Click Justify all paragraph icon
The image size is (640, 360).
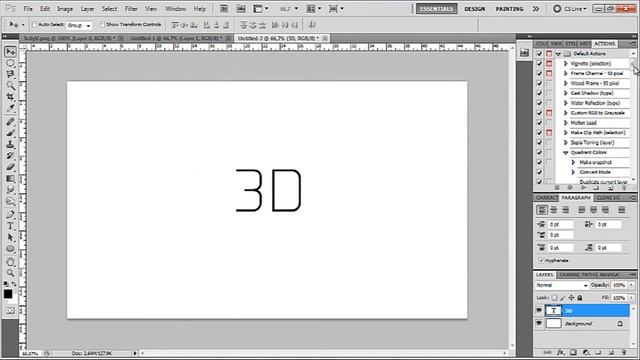(x=622, y=210)
